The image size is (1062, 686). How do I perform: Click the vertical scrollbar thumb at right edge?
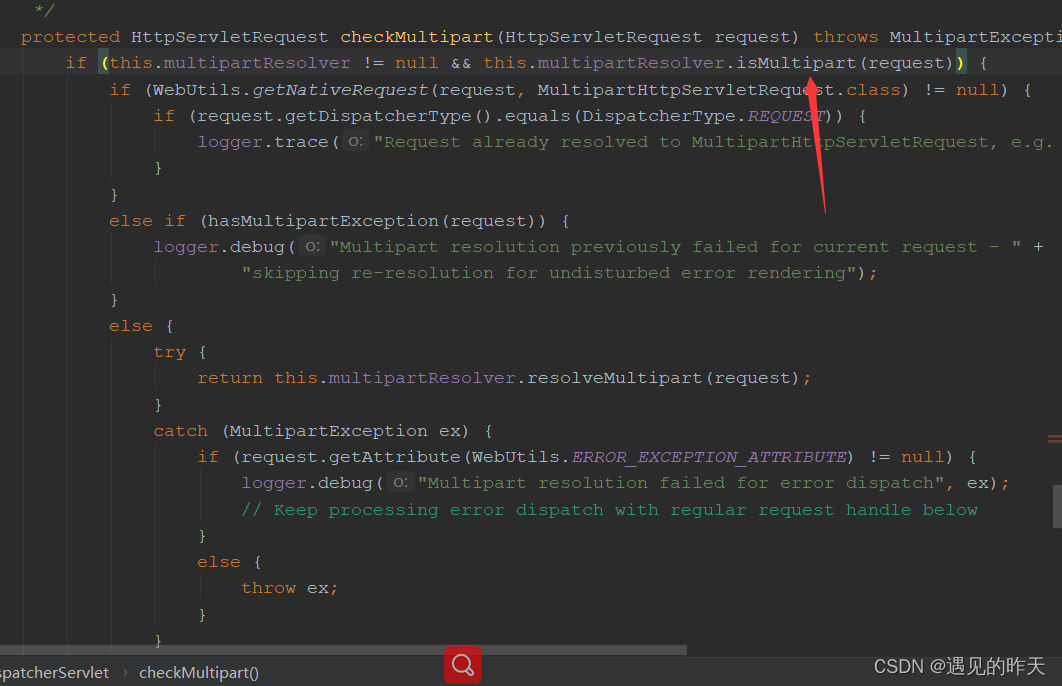tap(1057, 506)
